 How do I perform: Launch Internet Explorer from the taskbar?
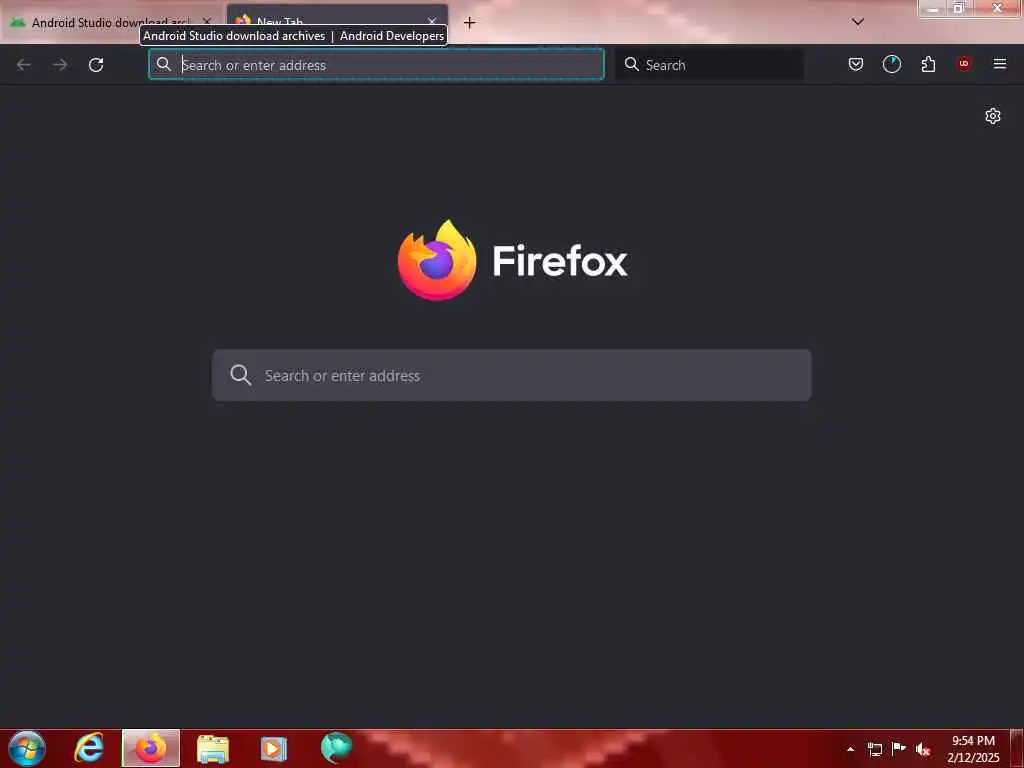[89, 748]
